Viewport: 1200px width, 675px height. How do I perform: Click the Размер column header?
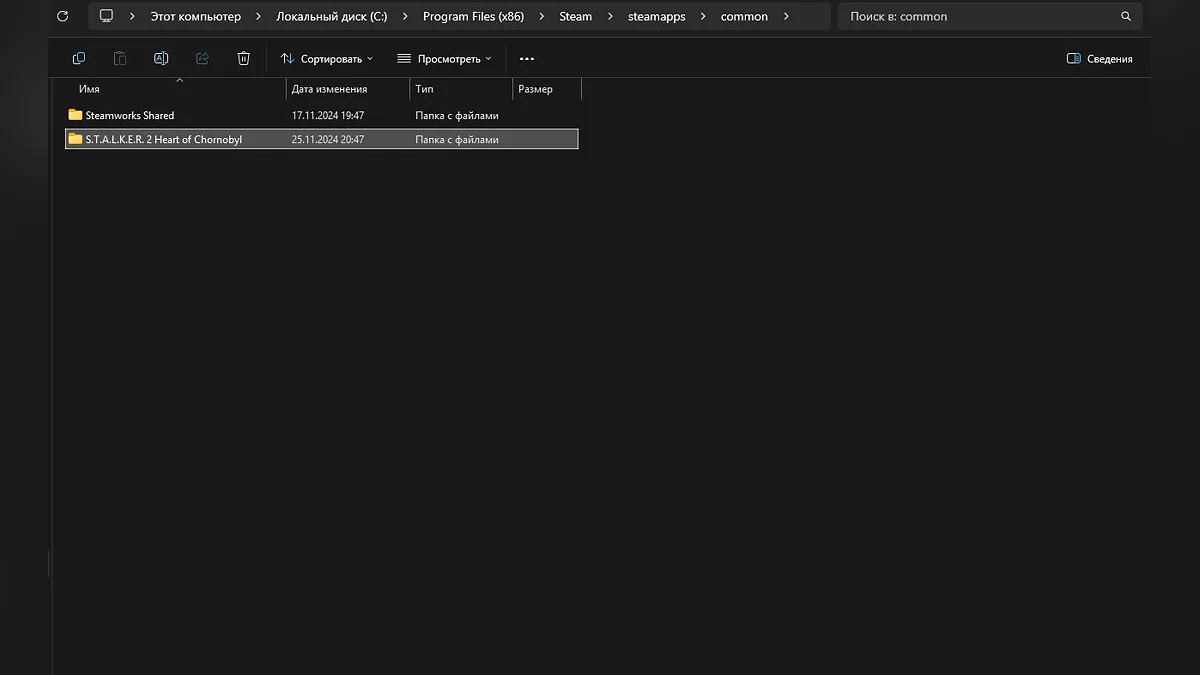click(x=536, y=89)
